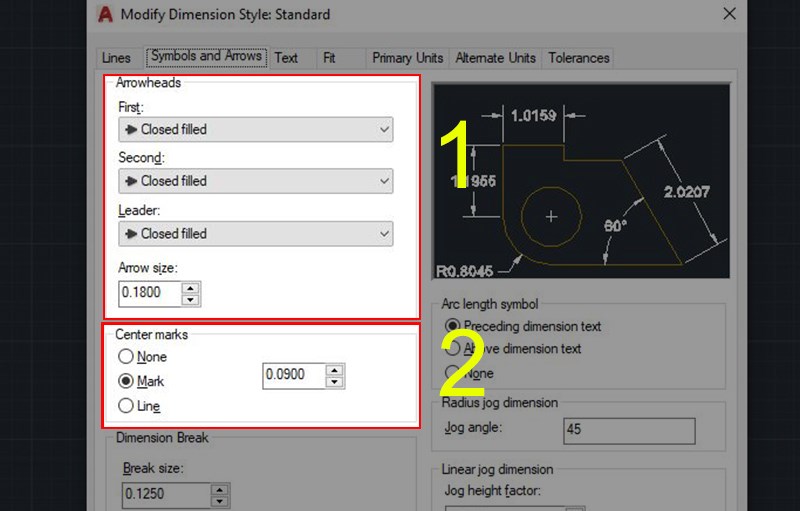
Task: Open the First arrowhead dropdown
Action: [256, 130]
